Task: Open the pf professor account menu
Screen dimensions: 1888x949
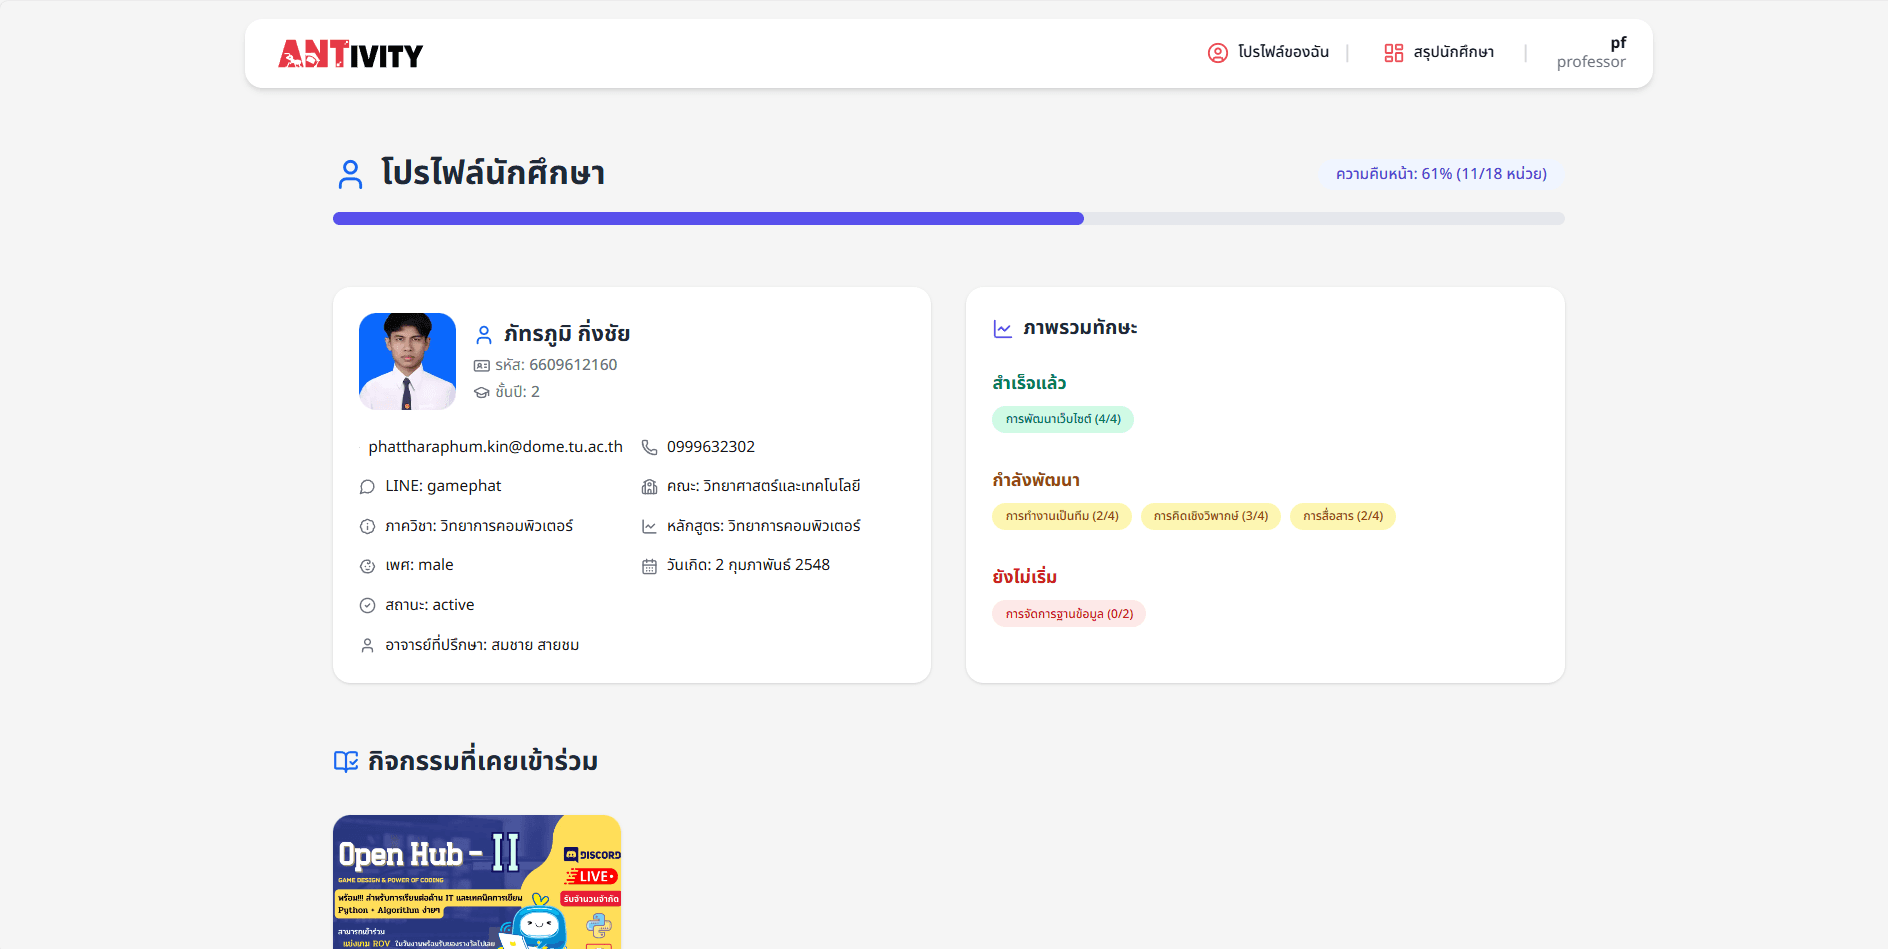Action: click(1590, 53)
